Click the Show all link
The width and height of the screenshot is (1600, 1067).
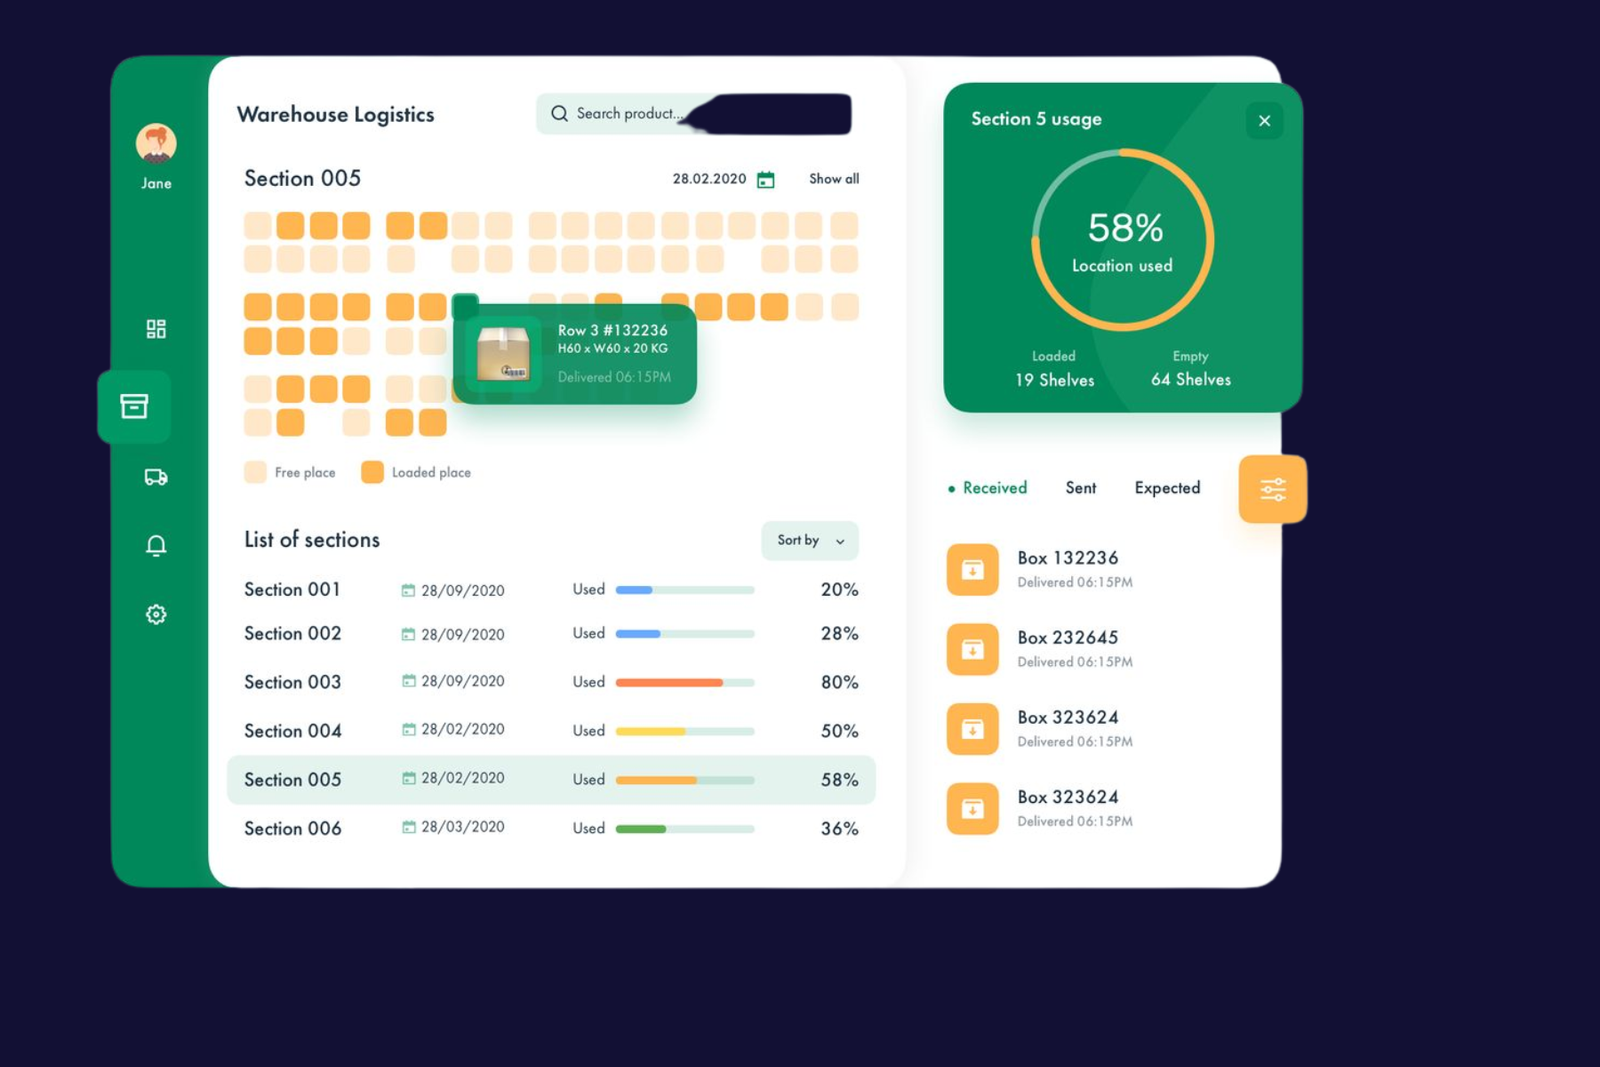point(834,179)
